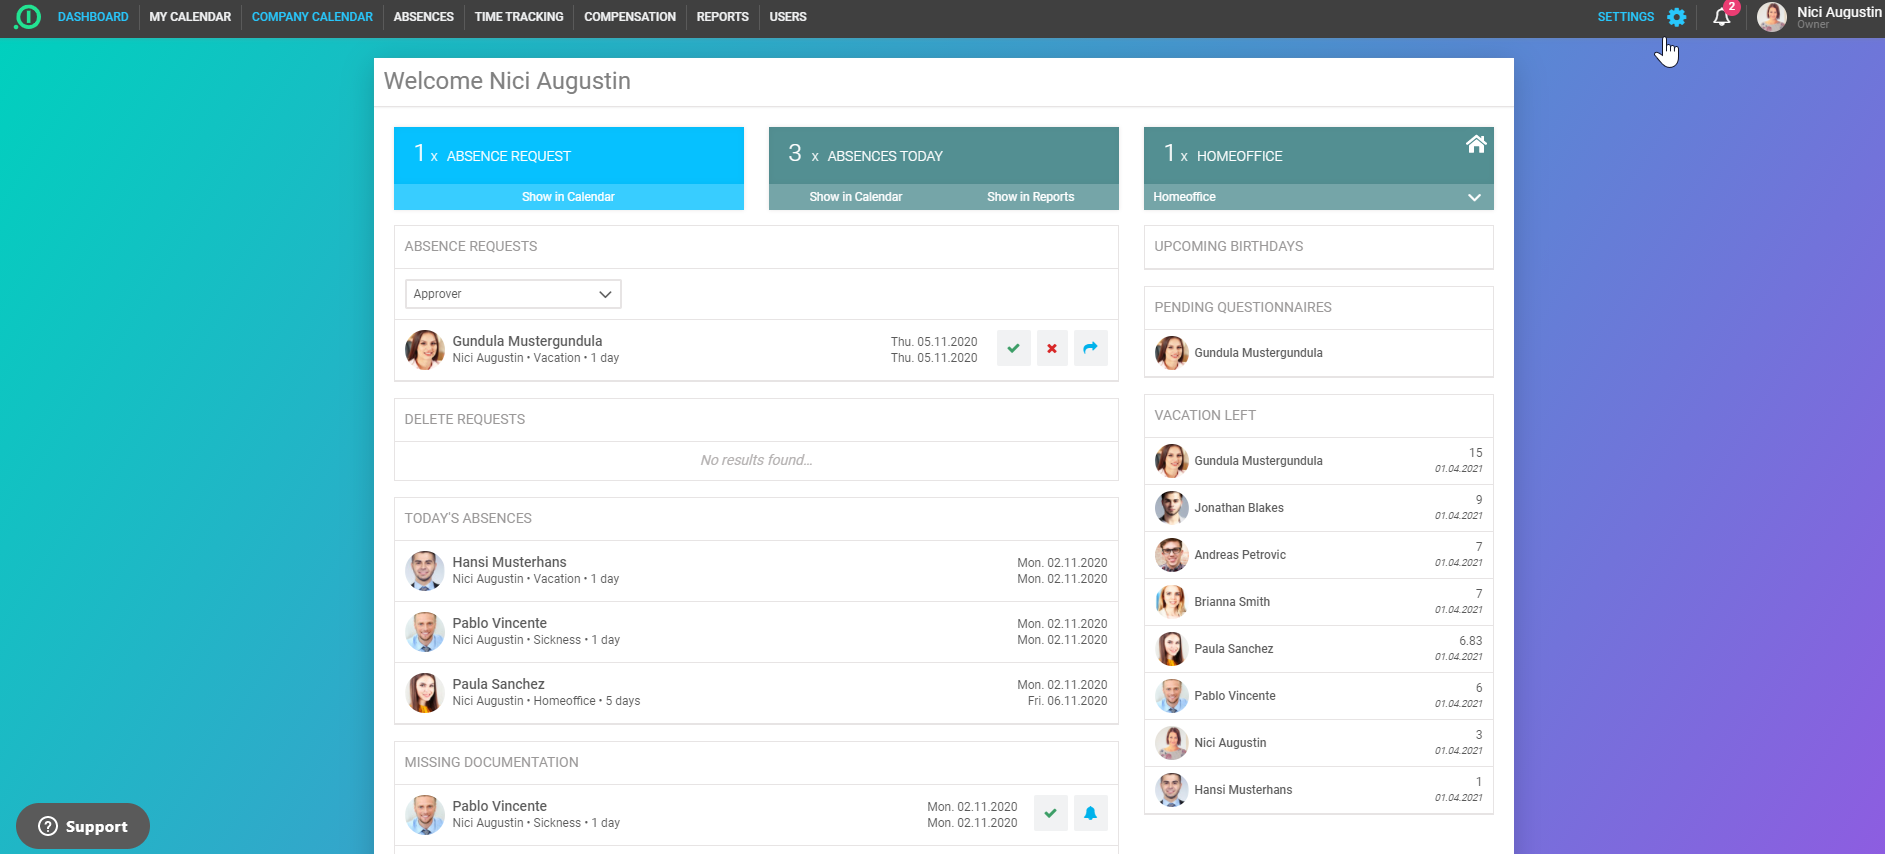This screenshot has width=1885, height=854.
Task: Show absence request in calendar
Action: pyautogui.click(x=568, y=197)
